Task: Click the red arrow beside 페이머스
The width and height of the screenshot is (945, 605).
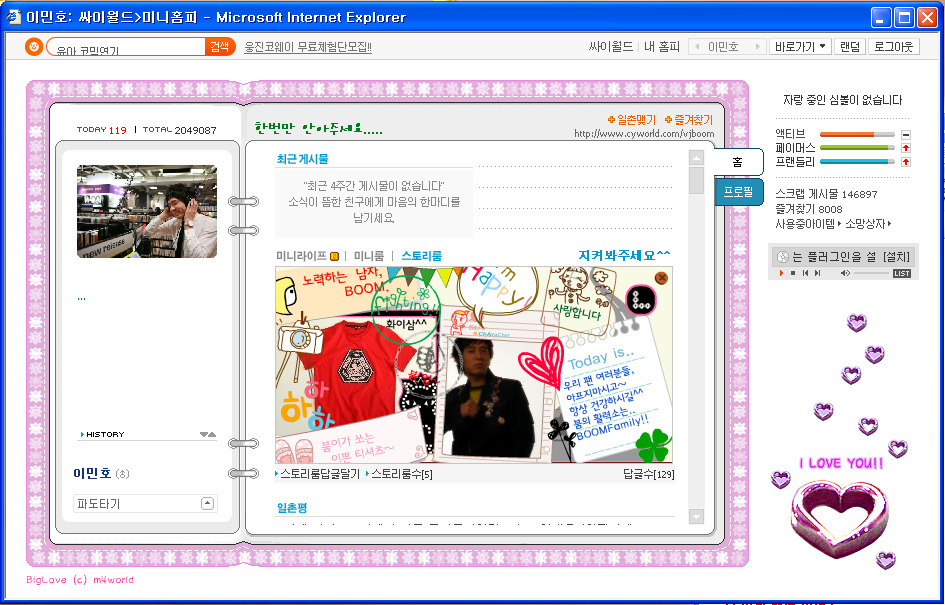Action: (906, 148)
